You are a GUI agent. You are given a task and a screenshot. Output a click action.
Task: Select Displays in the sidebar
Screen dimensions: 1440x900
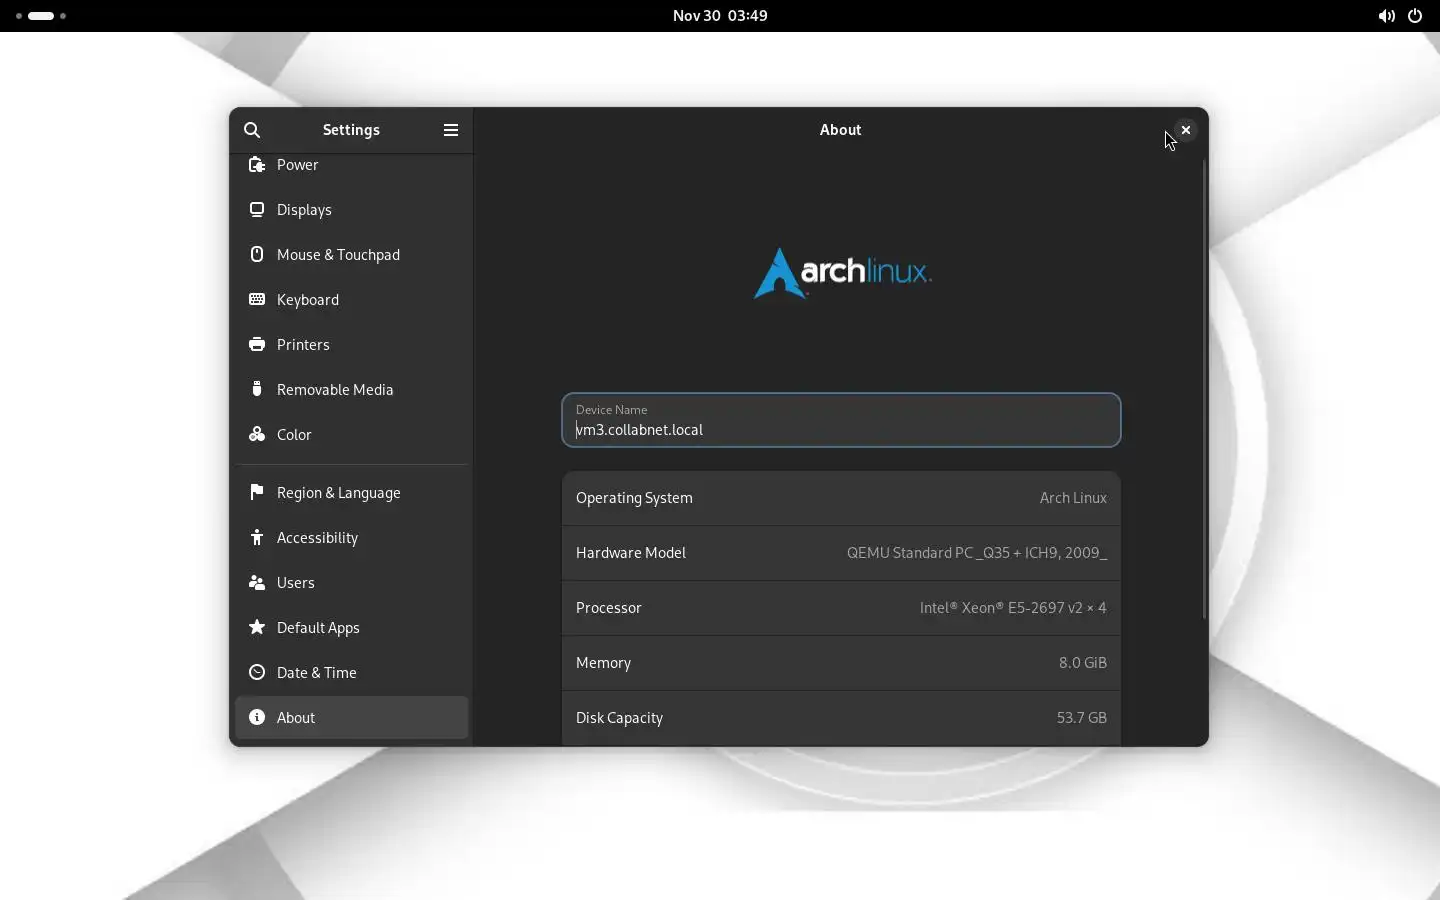click(x=352, y=210)
